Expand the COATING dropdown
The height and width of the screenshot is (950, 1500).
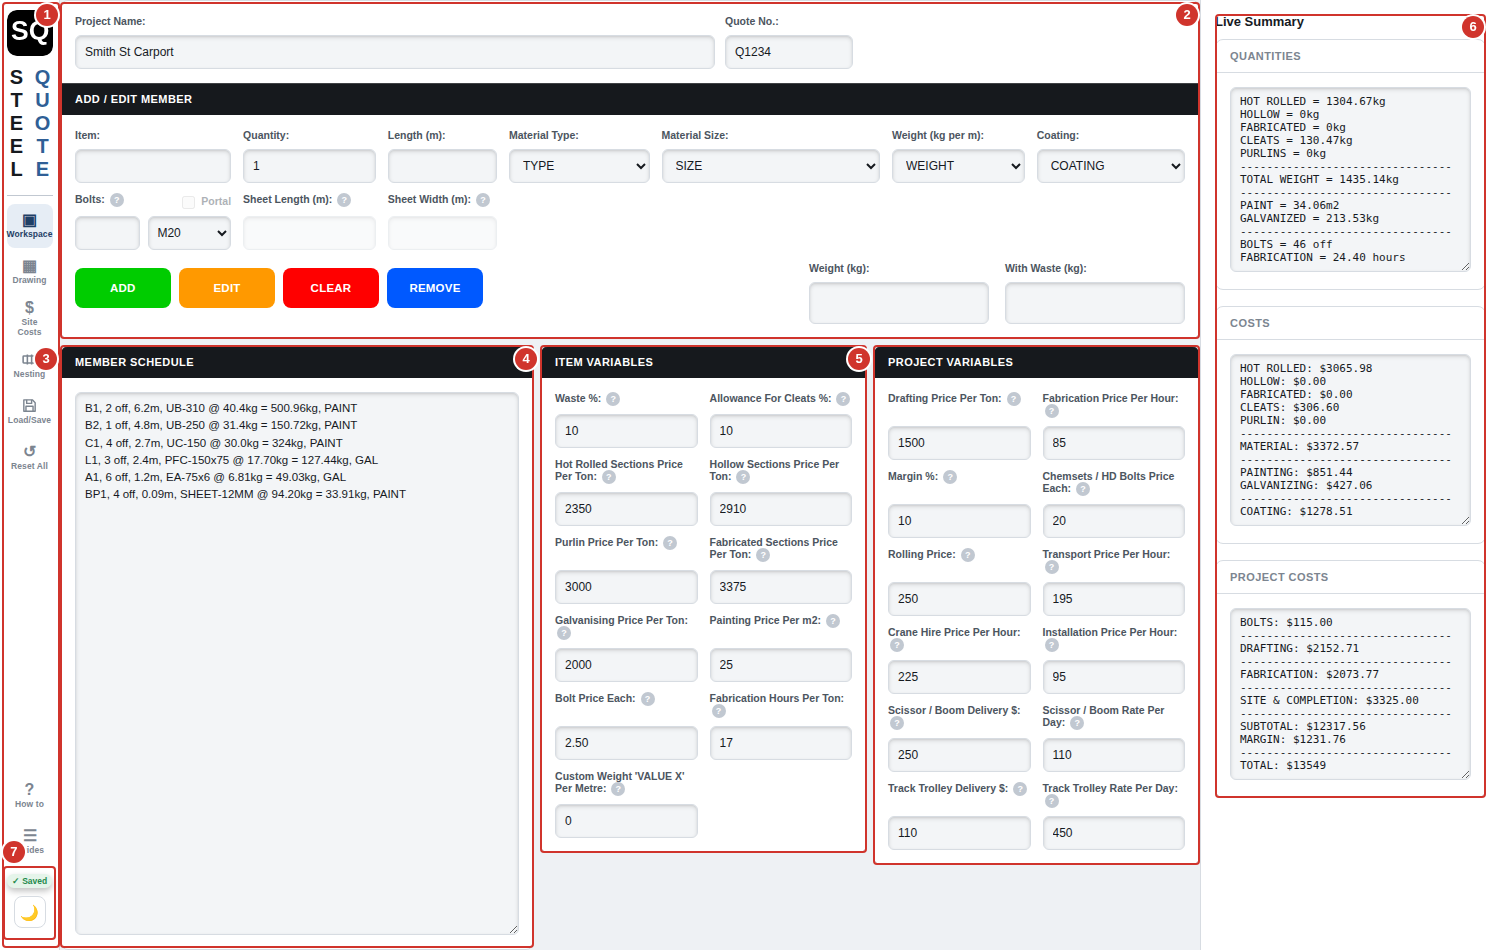point(1110,166)
